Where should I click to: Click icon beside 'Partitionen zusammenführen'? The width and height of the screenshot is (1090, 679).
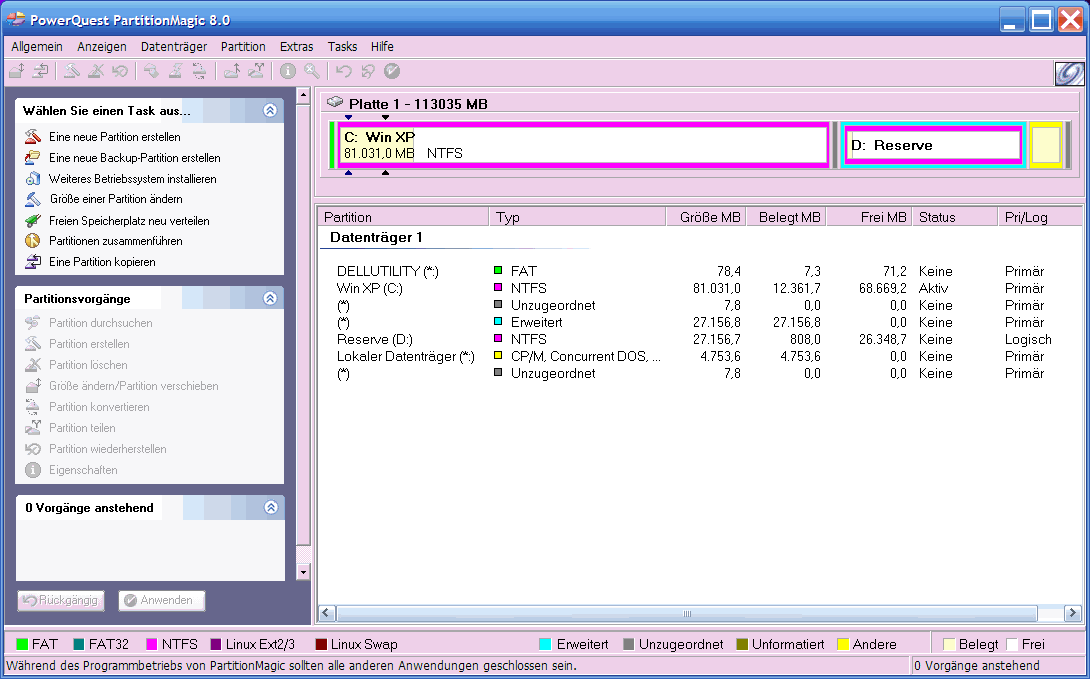point(33,240)
